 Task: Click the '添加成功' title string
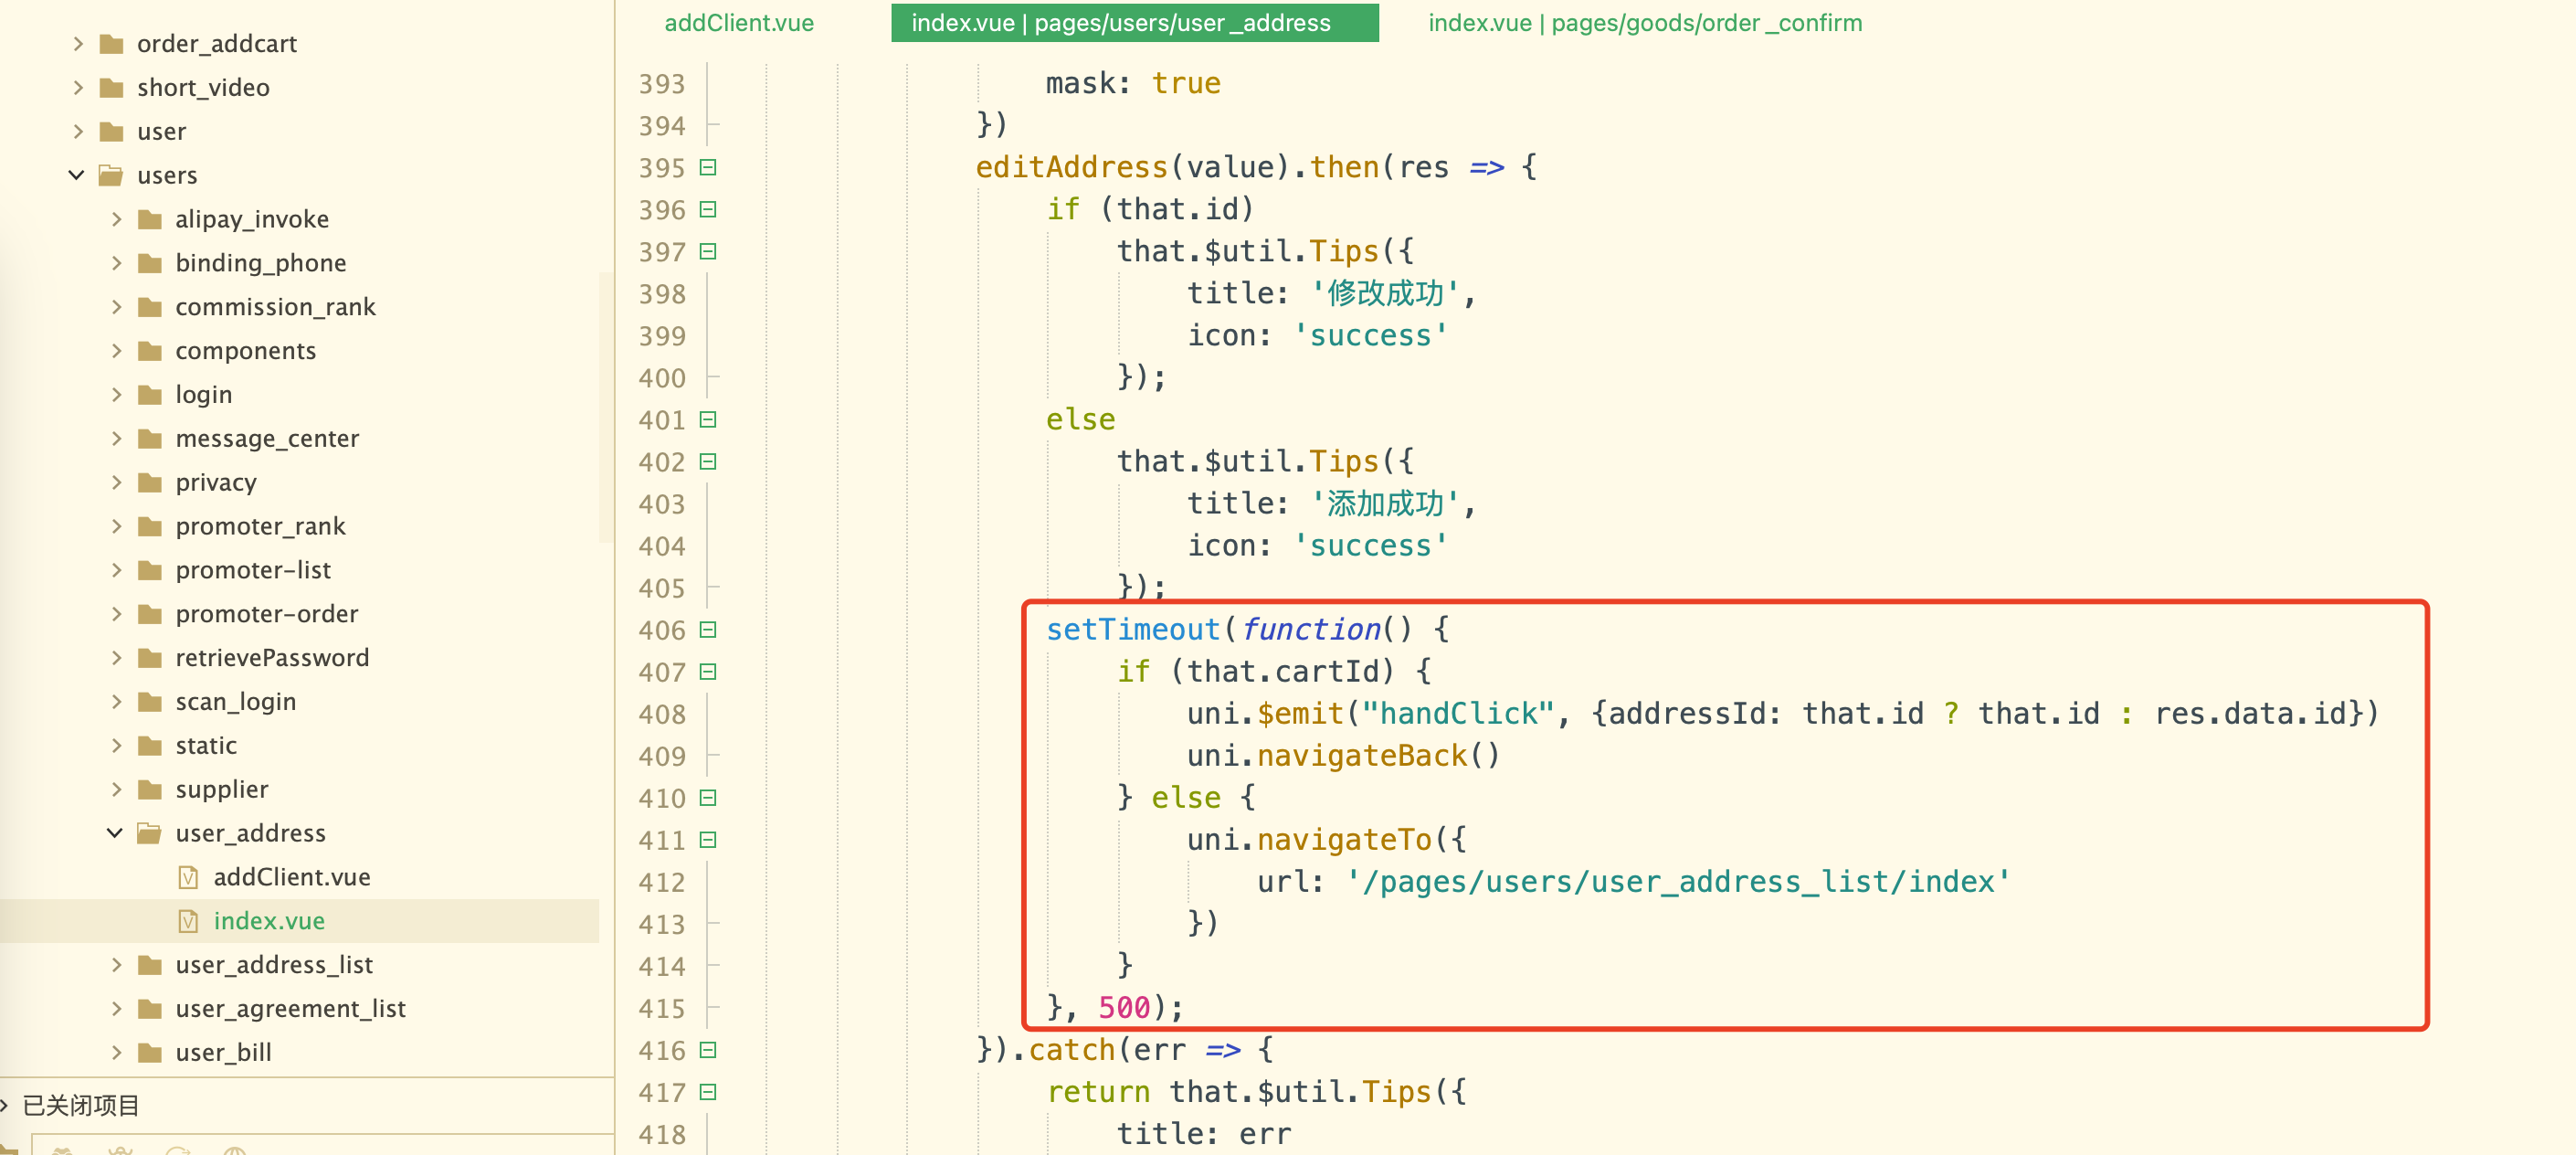coord(1385,503)
